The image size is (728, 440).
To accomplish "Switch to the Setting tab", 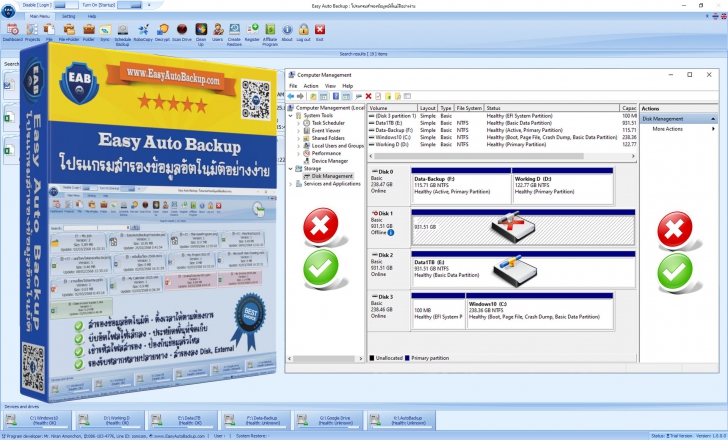I will [x=69, y=16].
